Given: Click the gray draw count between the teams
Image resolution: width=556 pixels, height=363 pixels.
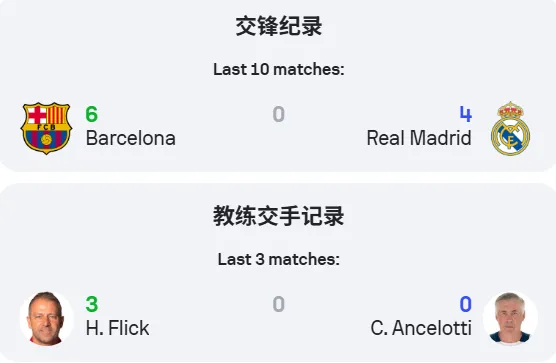Looking at the screenshot, I should coord(279,114).
